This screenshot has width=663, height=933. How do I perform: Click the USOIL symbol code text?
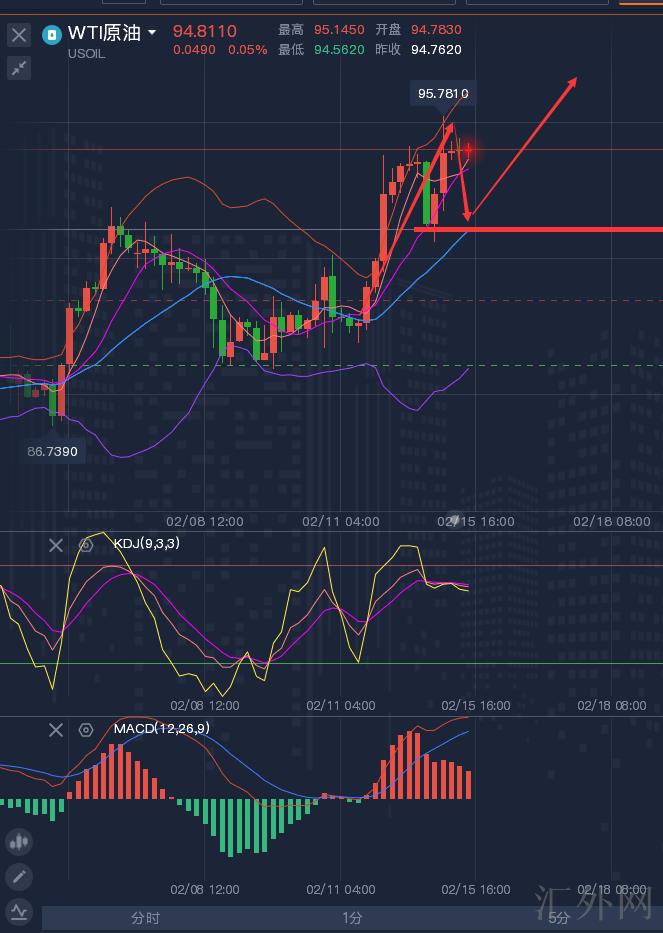(86, 54)
